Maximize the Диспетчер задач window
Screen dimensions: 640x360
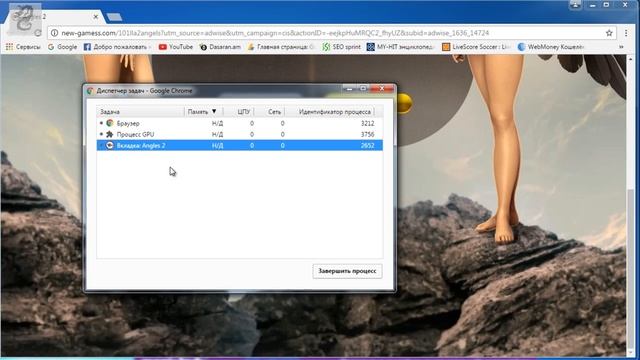point(363,88)
